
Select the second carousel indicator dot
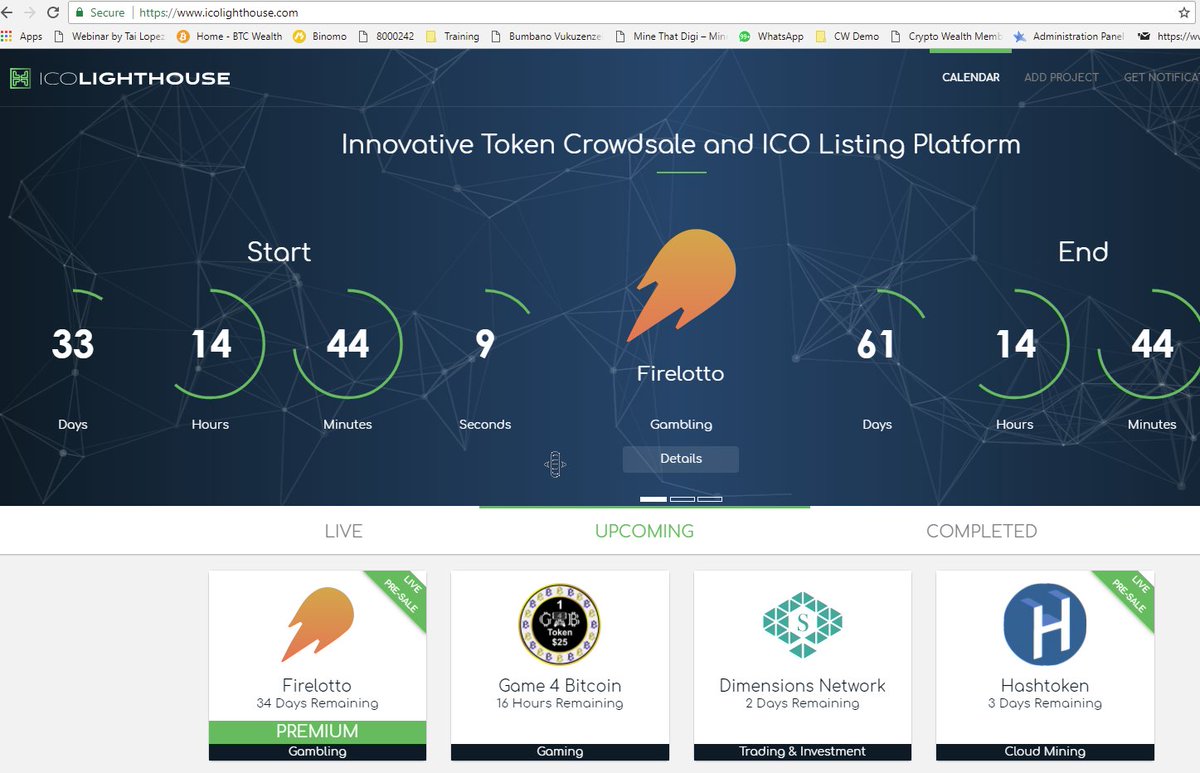pos(682,498)
